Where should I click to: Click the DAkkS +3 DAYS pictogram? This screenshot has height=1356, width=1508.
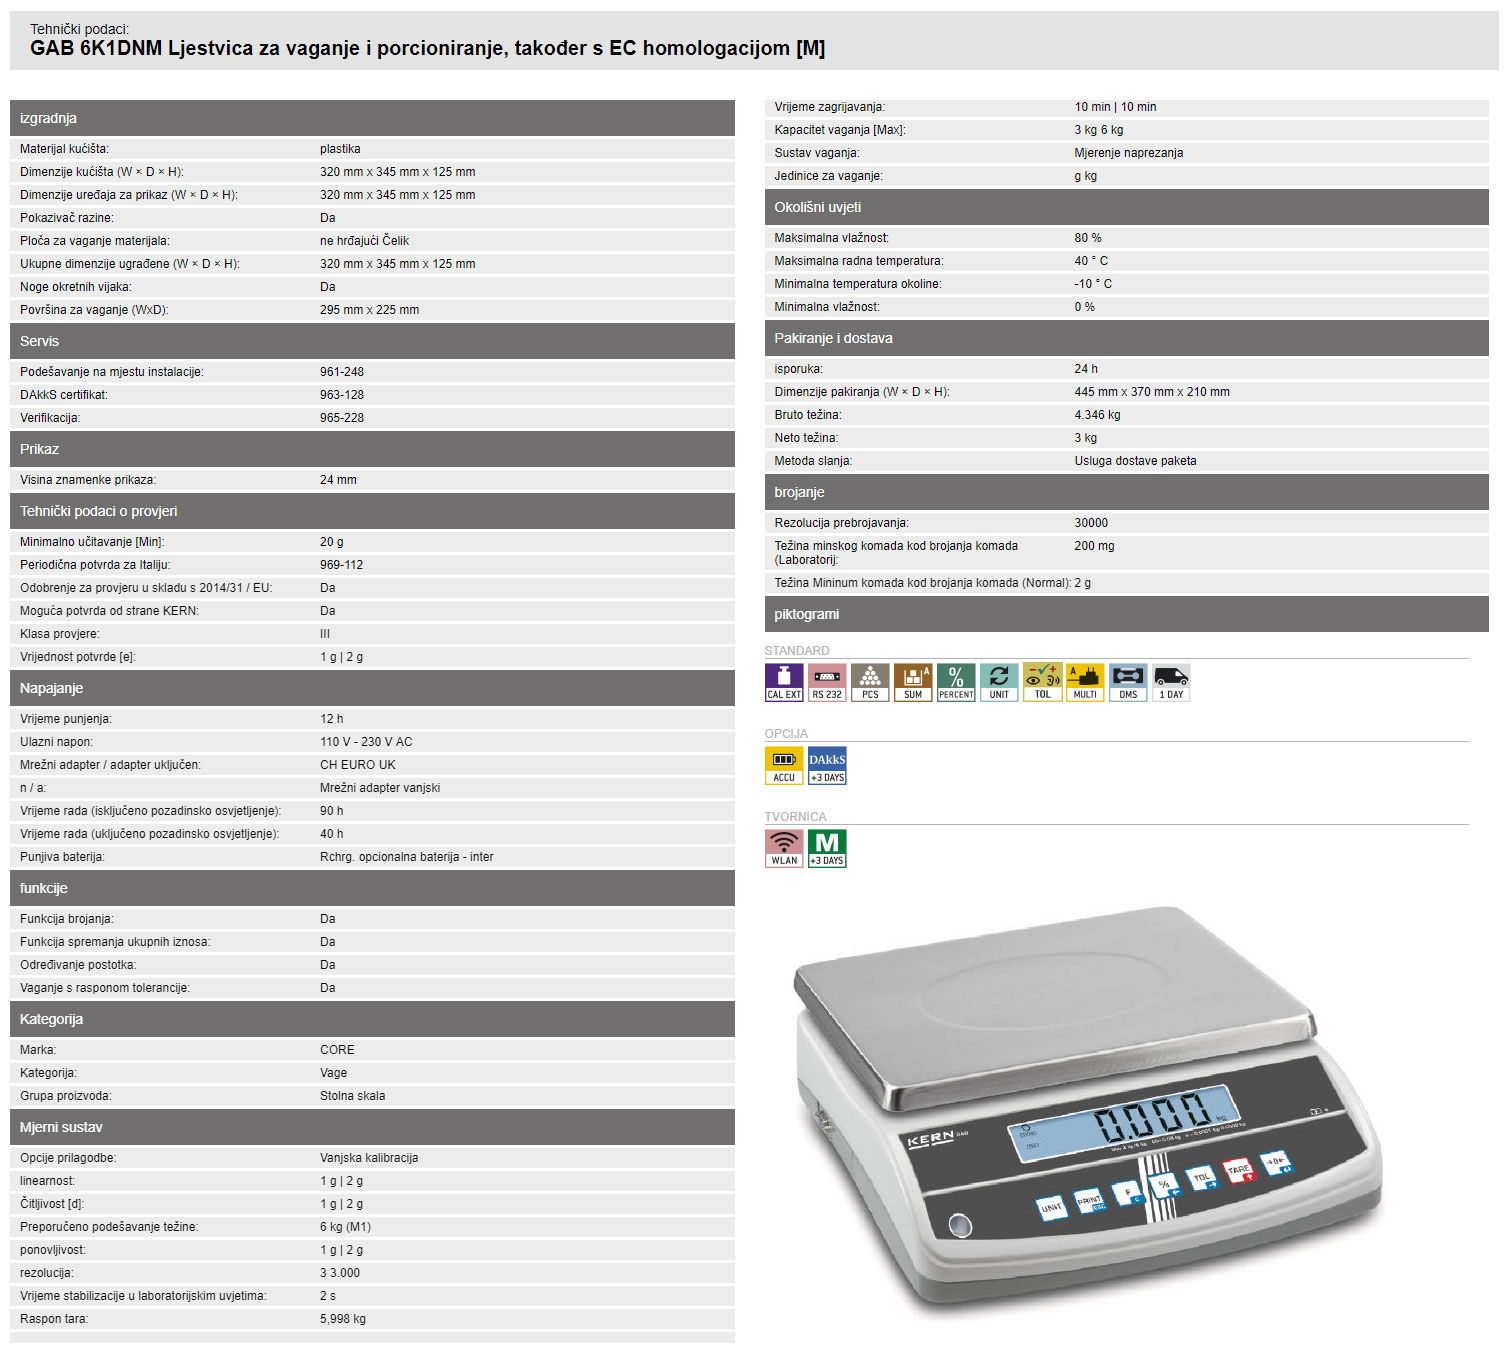827,765
